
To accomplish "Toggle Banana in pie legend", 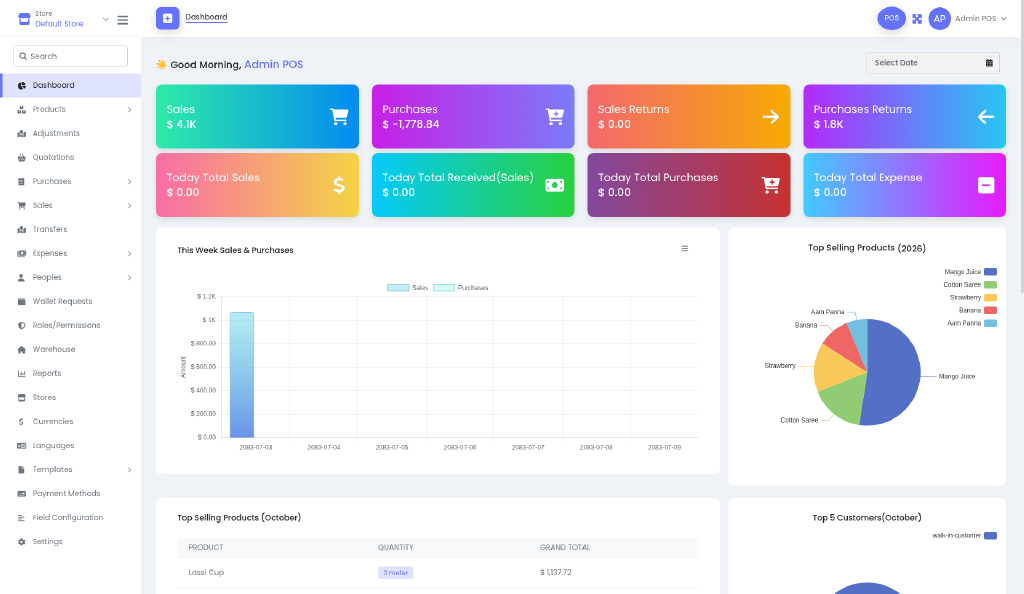I will [x=978, y=311].
